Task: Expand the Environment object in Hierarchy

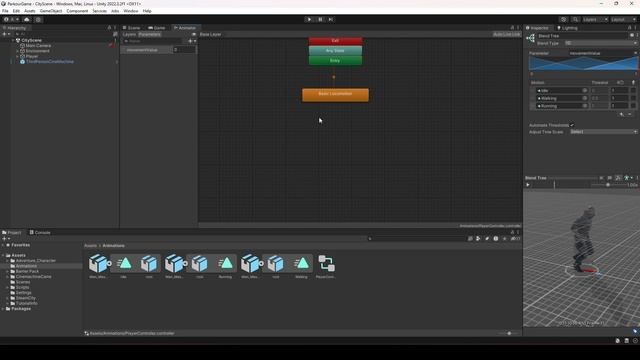Action: (17, 51)
